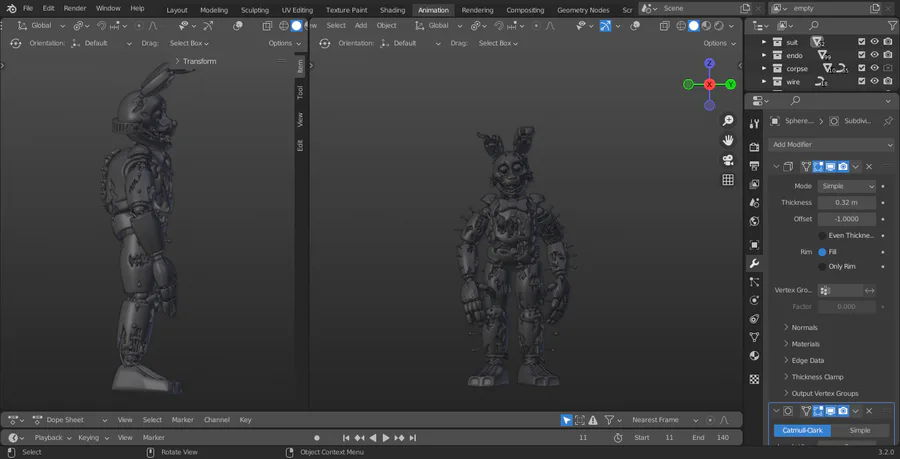Viewport: 900px width, 459px height.
Task: Select the Simple subdivision button
Action: click(x=859, y=430)
